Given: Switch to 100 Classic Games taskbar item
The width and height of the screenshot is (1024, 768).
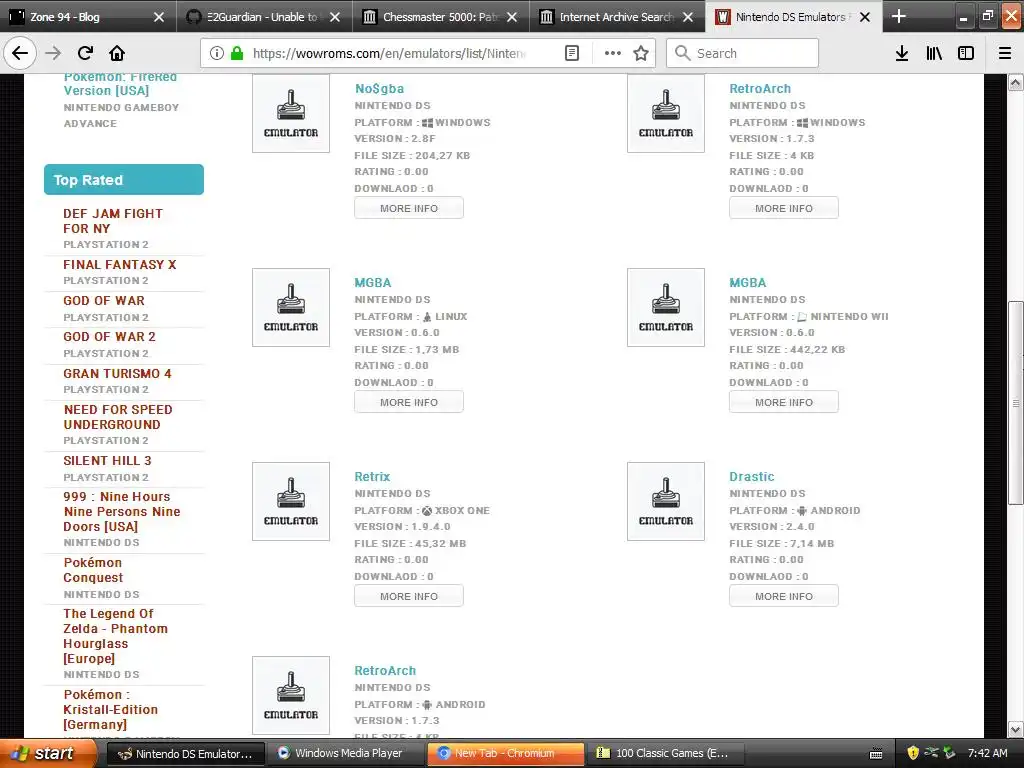Looking at the screenshot, I should click(665, 753).
